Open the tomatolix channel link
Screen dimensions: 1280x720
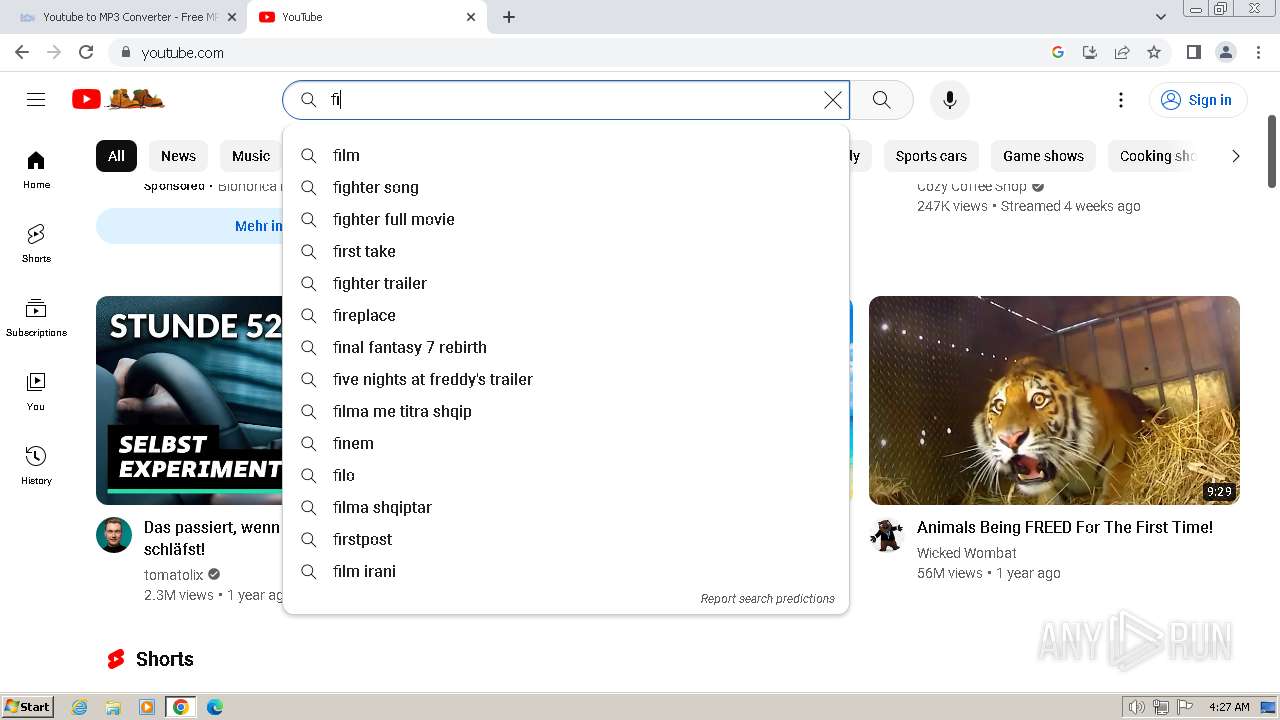173,575
